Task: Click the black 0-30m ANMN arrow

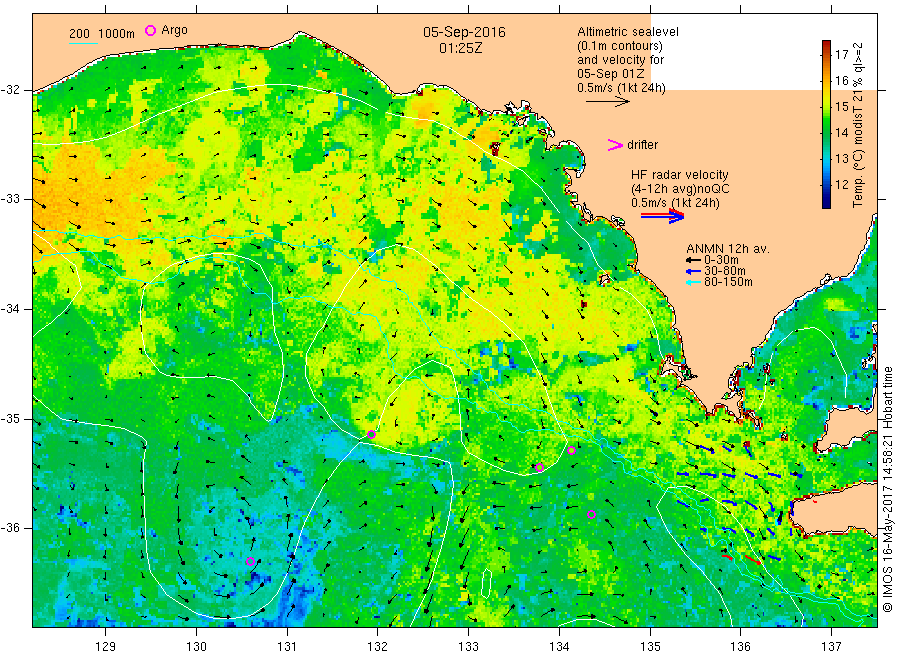Action: tap(693, 260)
